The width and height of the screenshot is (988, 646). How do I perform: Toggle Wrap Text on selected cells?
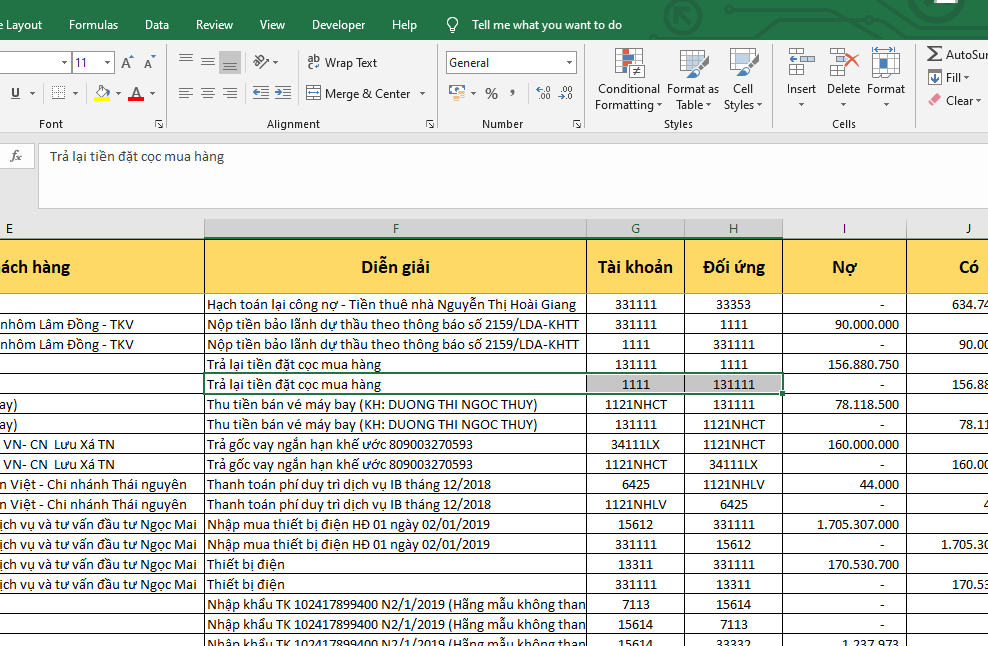(x=341, y=63)
